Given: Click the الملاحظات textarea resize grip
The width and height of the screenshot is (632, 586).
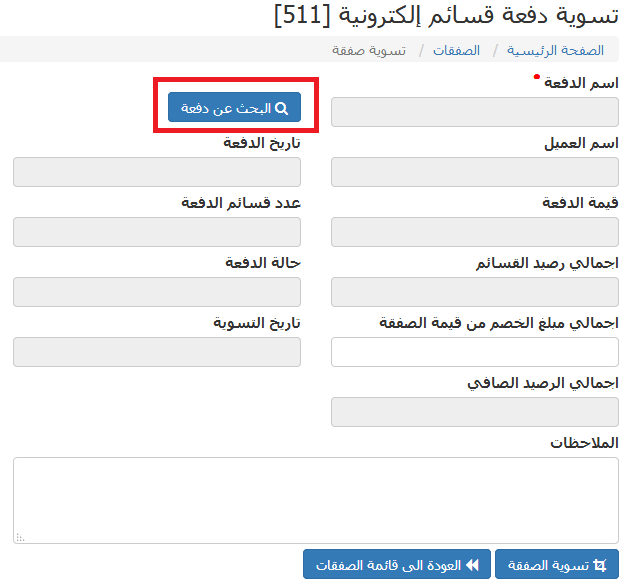Looking at the screenshot, I should tap(20, 538).
